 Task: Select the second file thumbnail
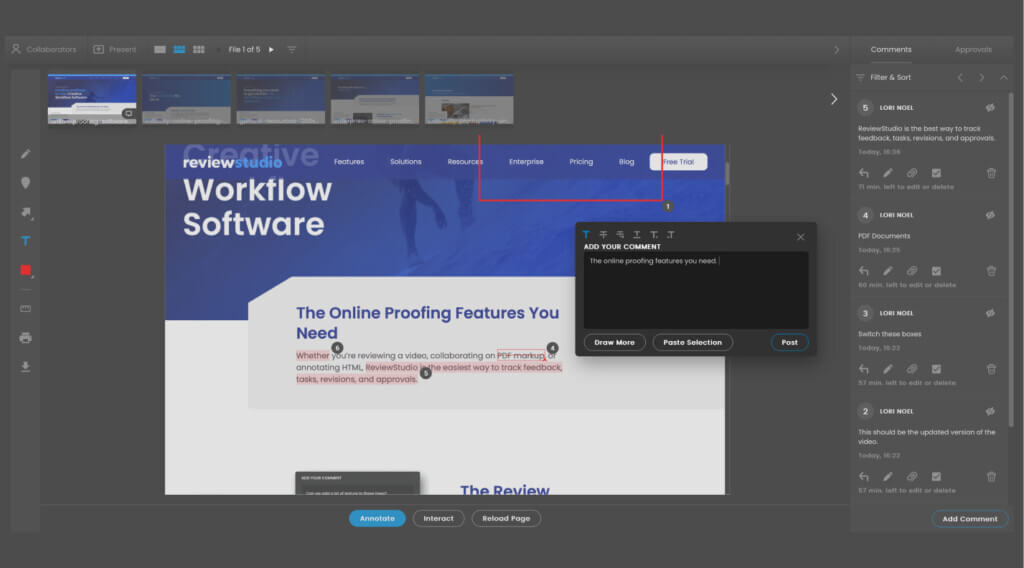point(186,99)
